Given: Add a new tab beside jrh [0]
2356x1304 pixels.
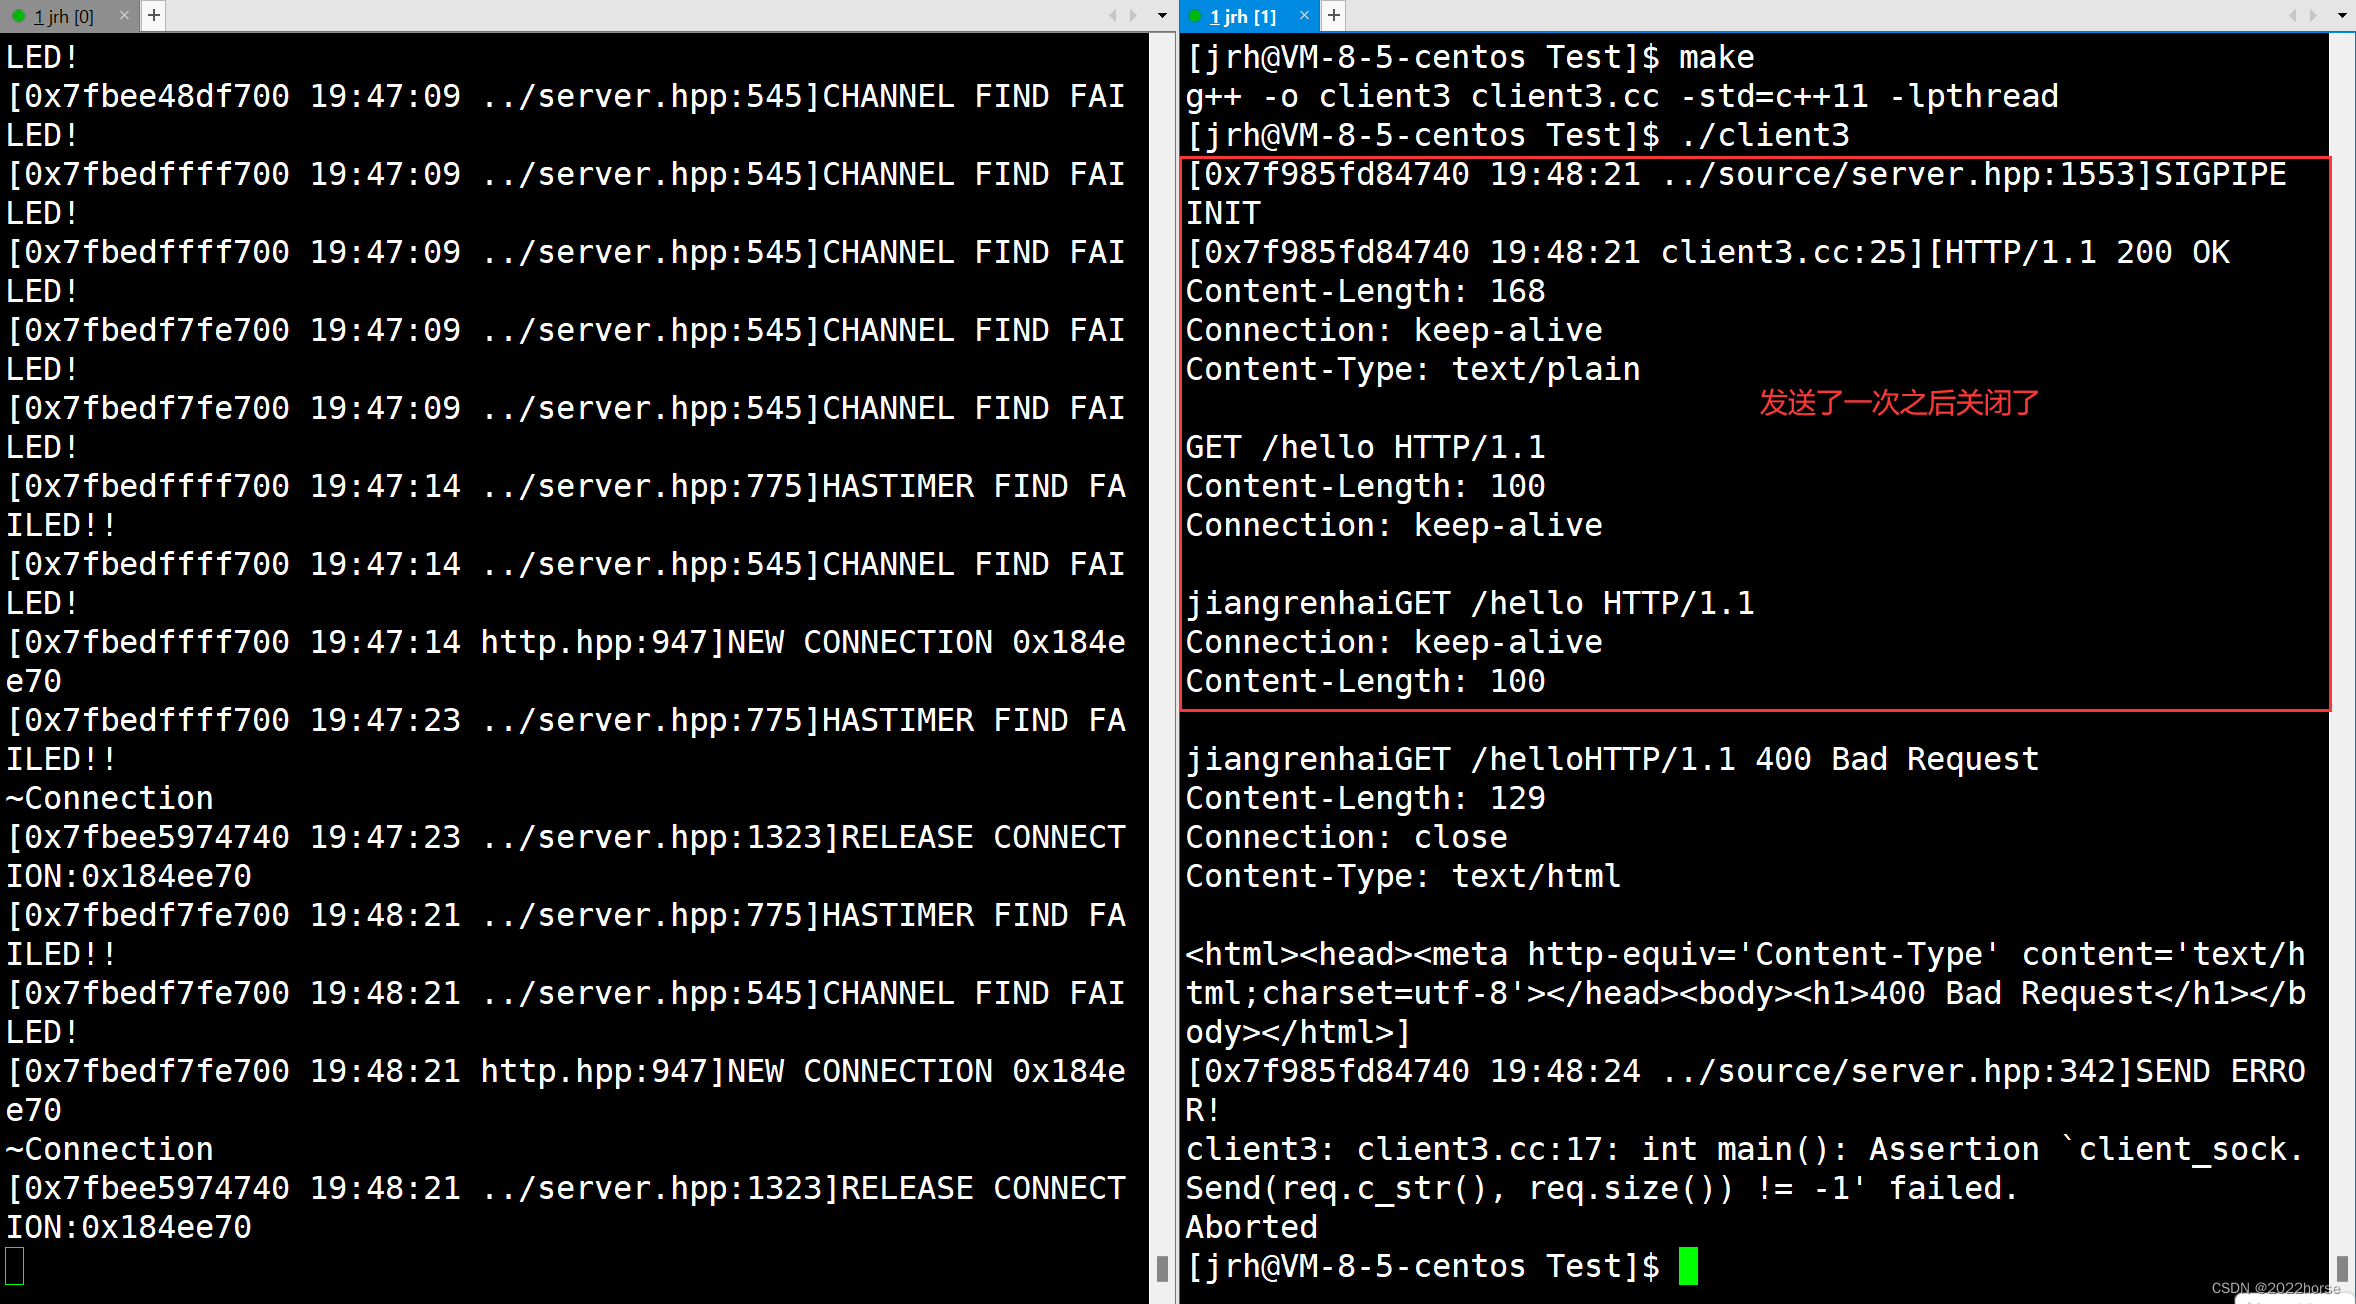Looking at the screenshot, I should (154, 15).
